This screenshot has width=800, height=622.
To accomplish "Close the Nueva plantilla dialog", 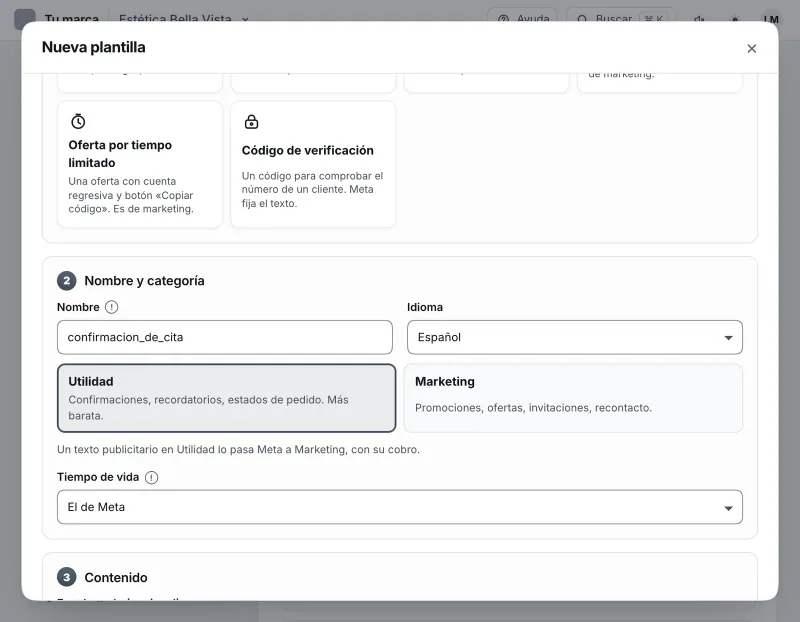I will [x=751, y=48].
